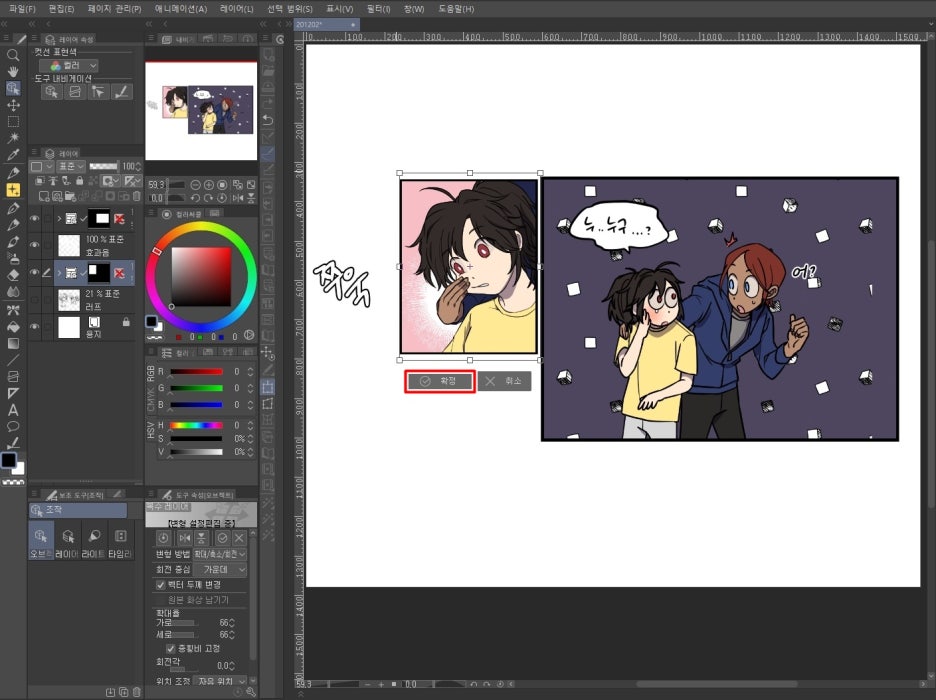This screenshot has height=700, width=936.
Task: Open the 위치 조정 dropdown showing 자유 위치
Action: (217, 681)
